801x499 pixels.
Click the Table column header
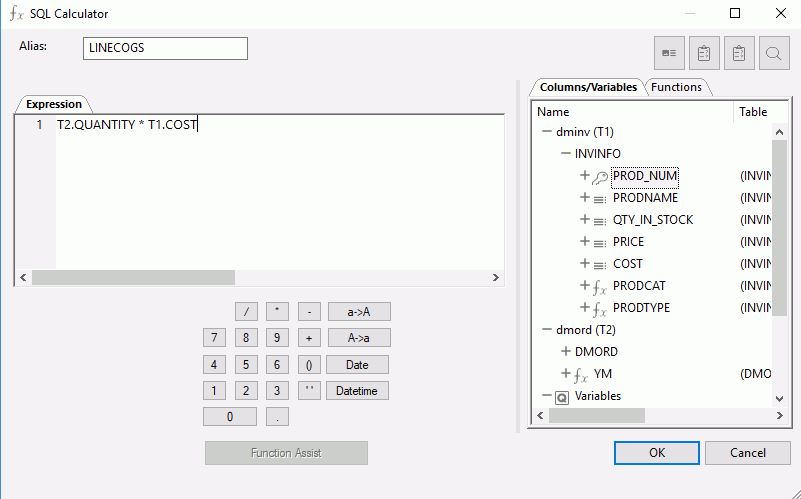[x=754, y=112]
